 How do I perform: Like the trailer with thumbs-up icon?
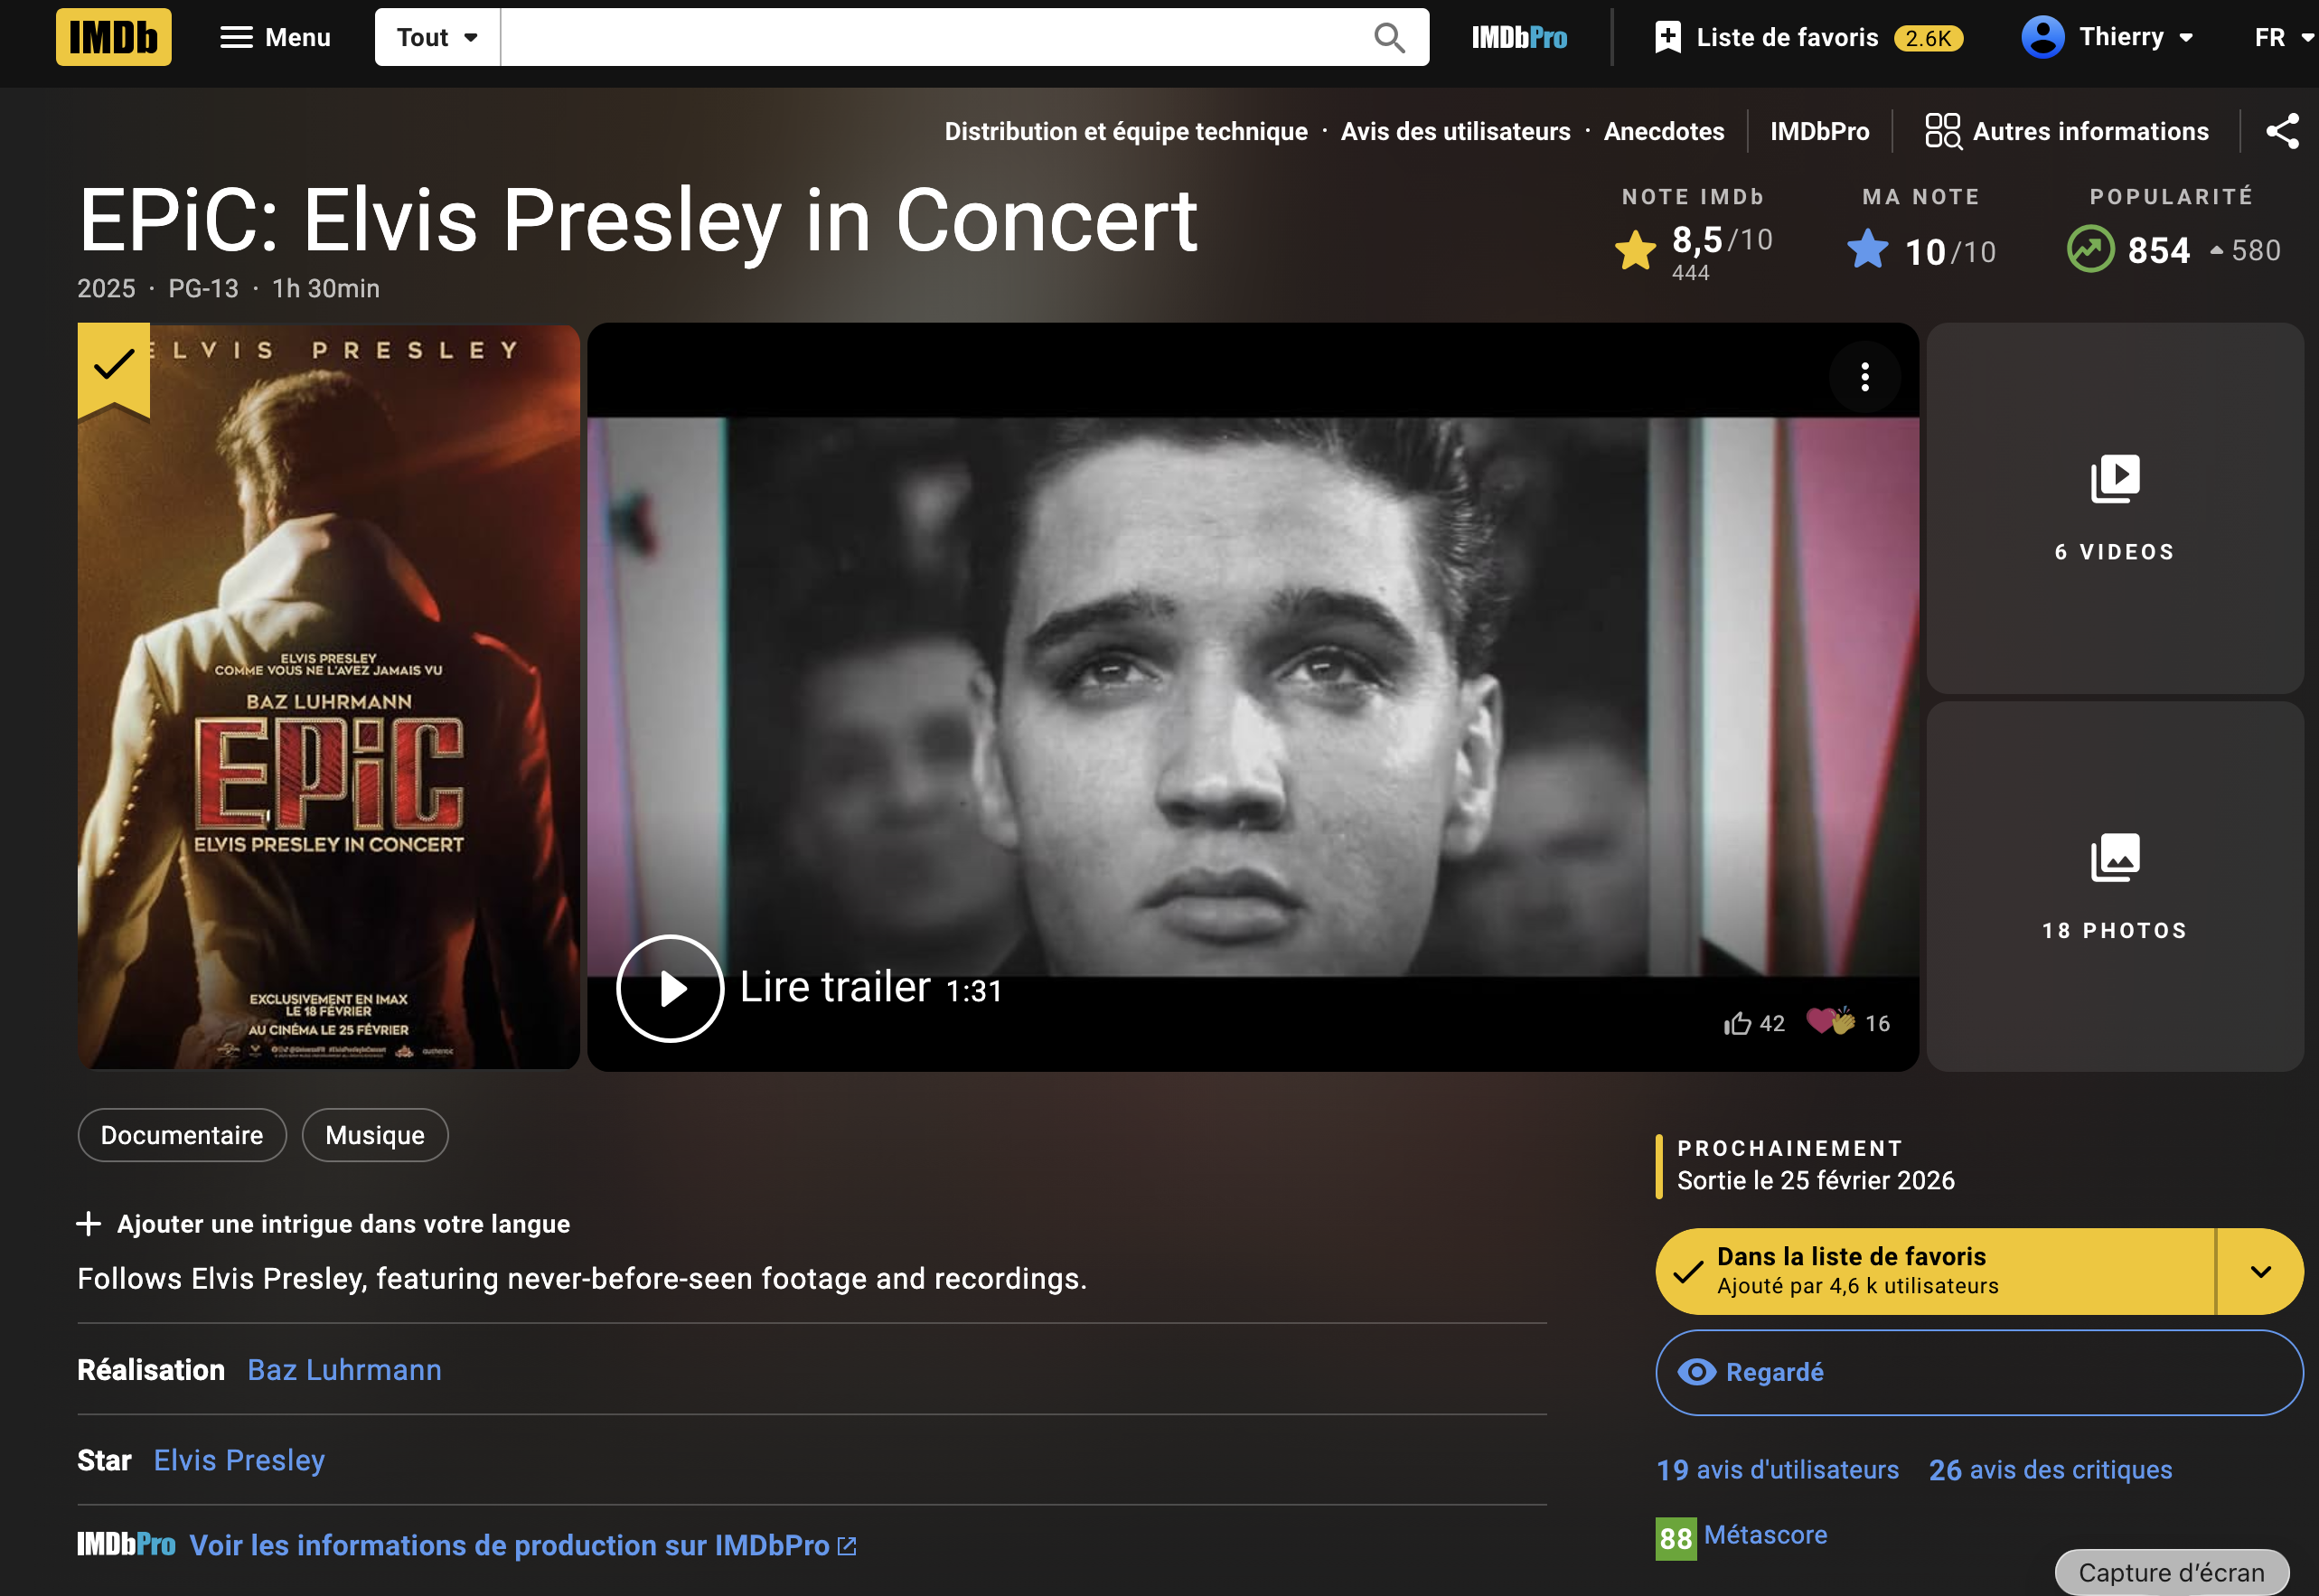pyautogui.click(x=1738, y=1023)
